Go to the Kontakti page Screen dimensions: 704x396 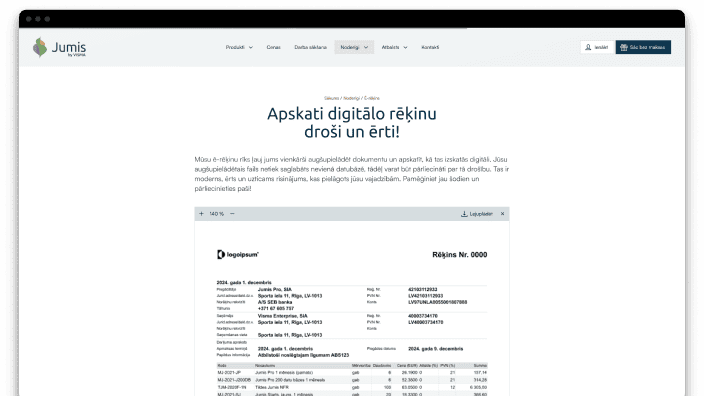pos(430,47)
